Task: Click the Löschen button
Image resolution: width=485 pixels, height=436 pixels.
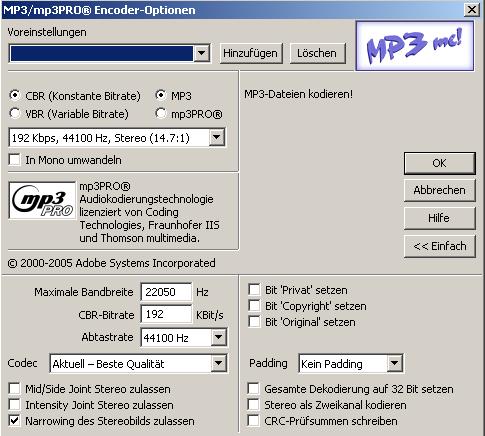Action: [317, 53]
